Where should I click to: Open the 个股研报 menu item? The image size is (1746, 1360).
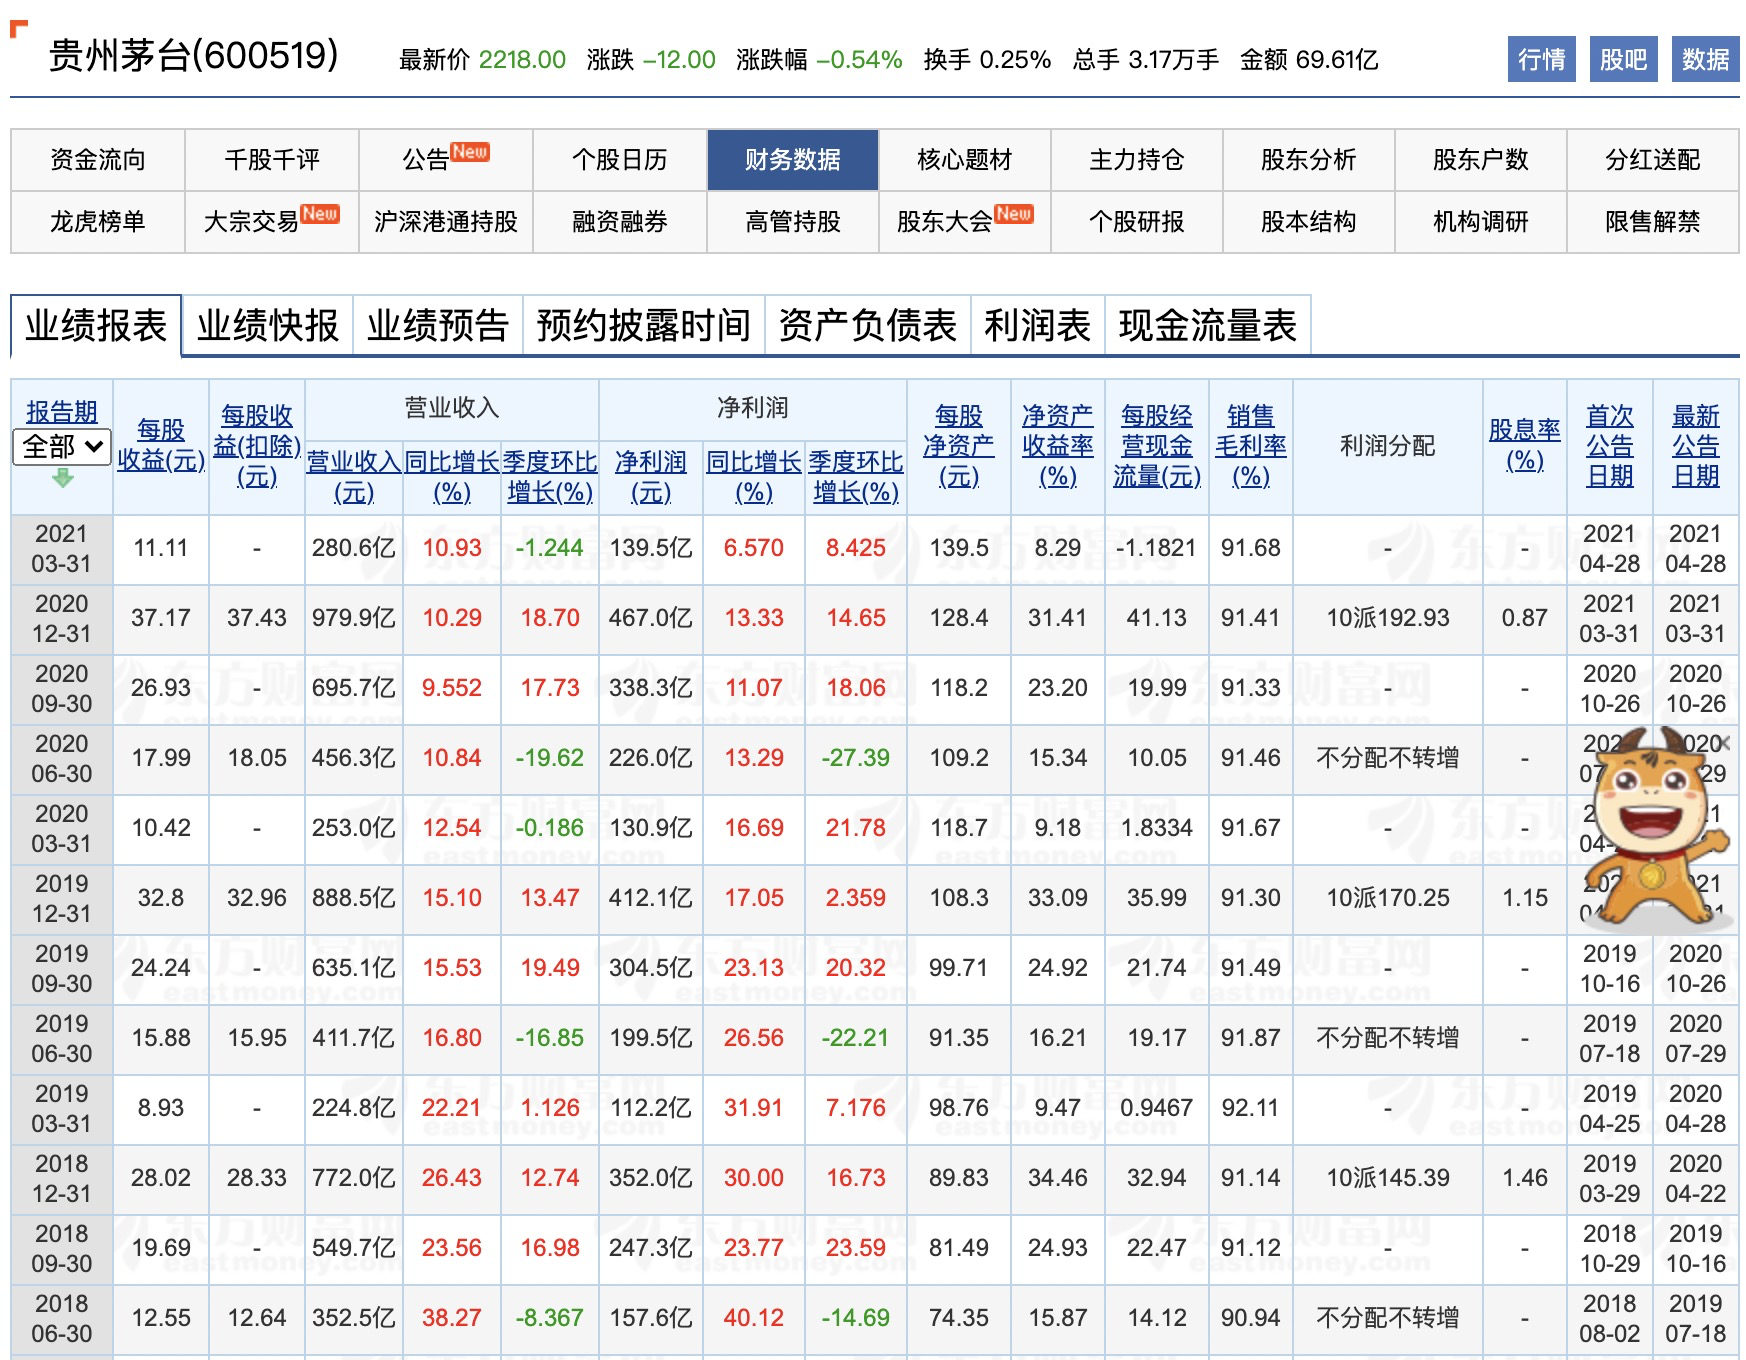(1137, 222)
